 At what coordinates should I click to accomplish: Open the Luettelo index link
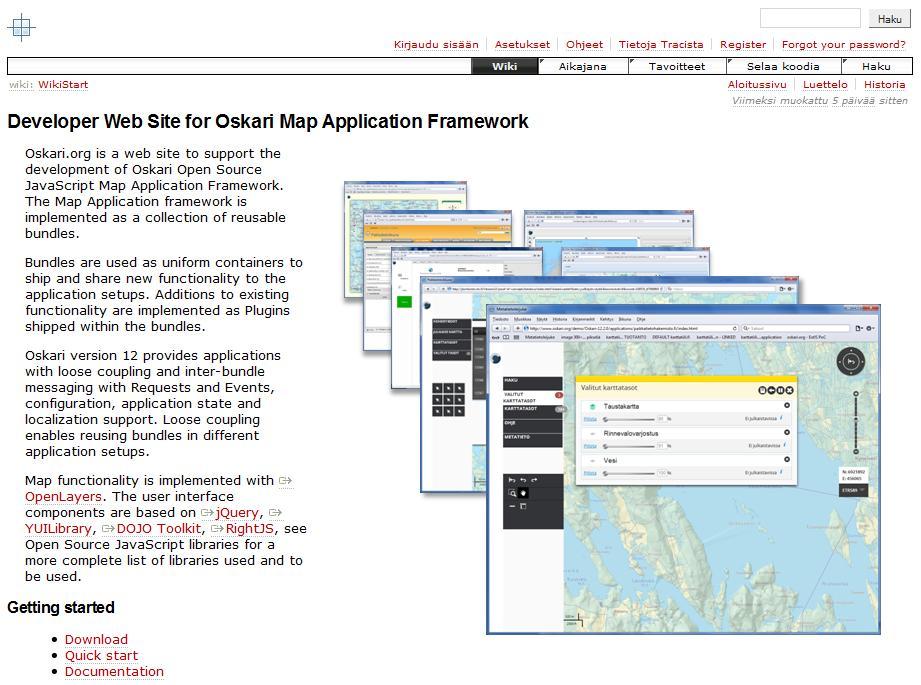[825, 85]
